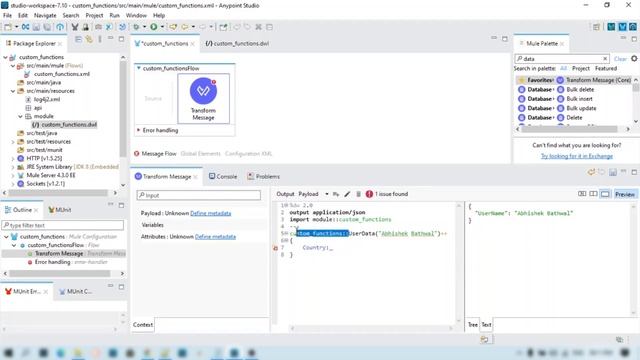The width and height of the screenshot is (640, 360).
Task: Clear the palette search with X icon
Action: pos(605,58)
